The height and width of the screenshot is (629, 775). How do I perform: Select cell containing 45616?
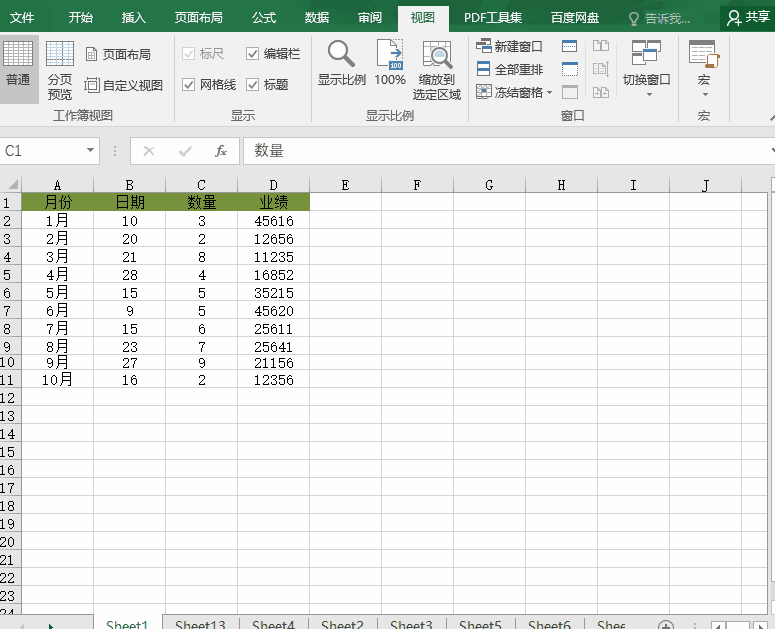pos(273,221)
